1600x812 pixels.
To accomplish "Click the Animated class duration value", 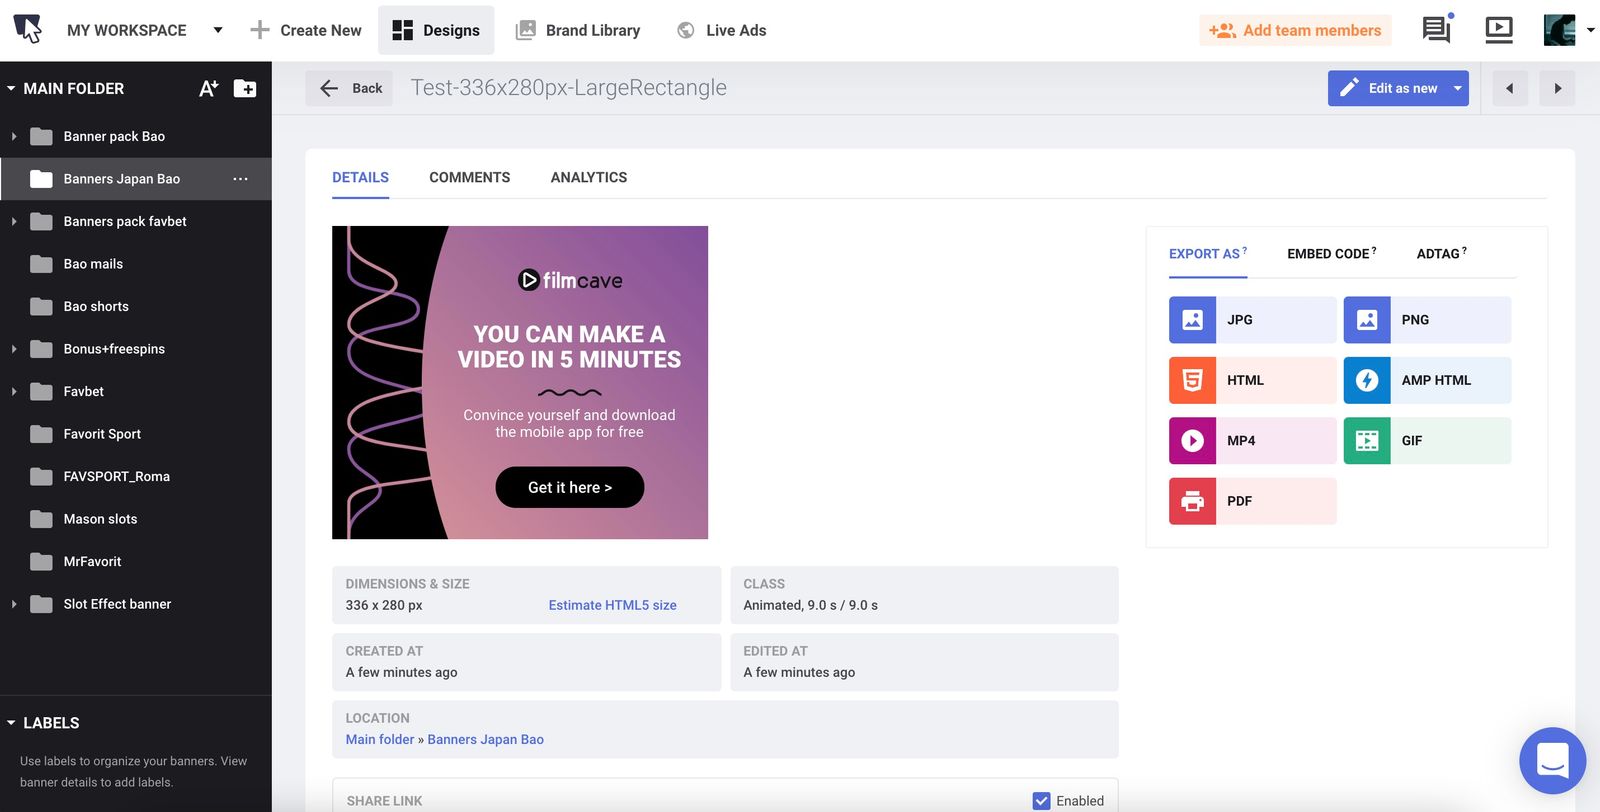I will coord(811,605).
